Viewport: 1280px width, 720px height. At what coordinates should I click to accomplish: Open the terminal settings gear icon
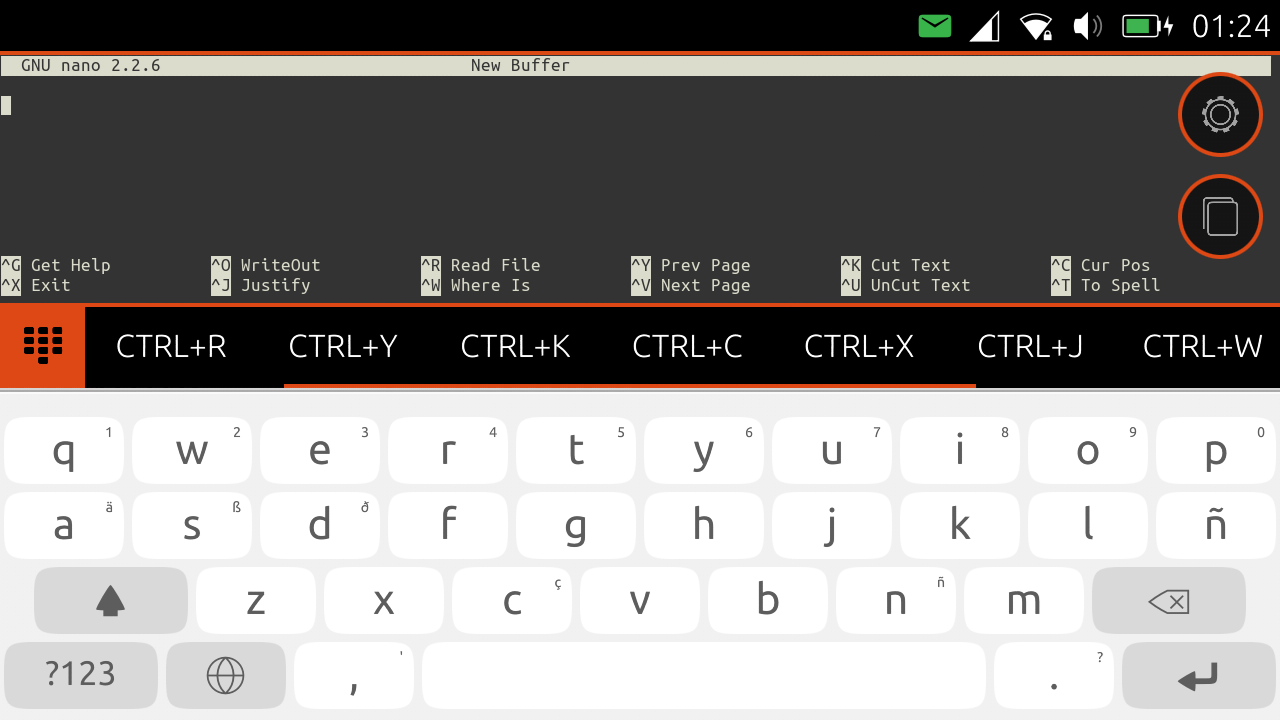coord(1220,114)
